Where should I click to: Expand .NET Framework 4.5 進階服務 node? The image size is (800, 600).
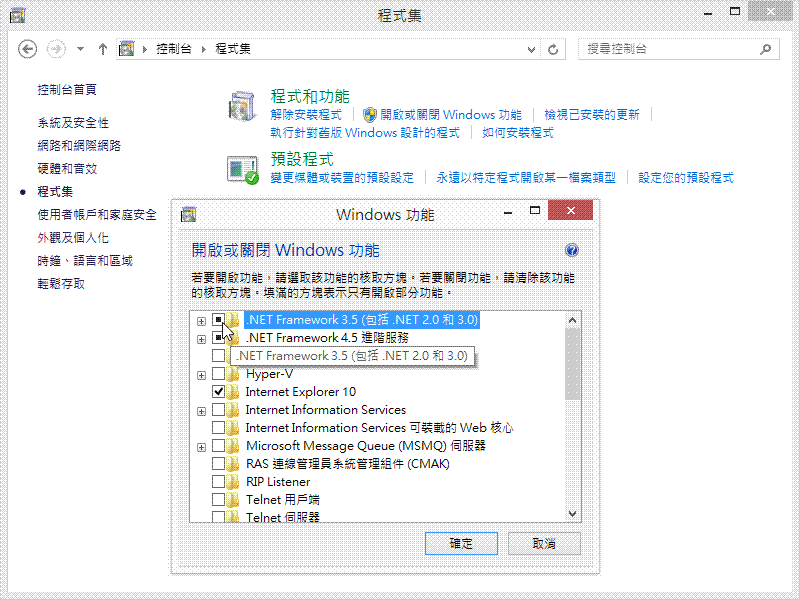click(202, 339)
